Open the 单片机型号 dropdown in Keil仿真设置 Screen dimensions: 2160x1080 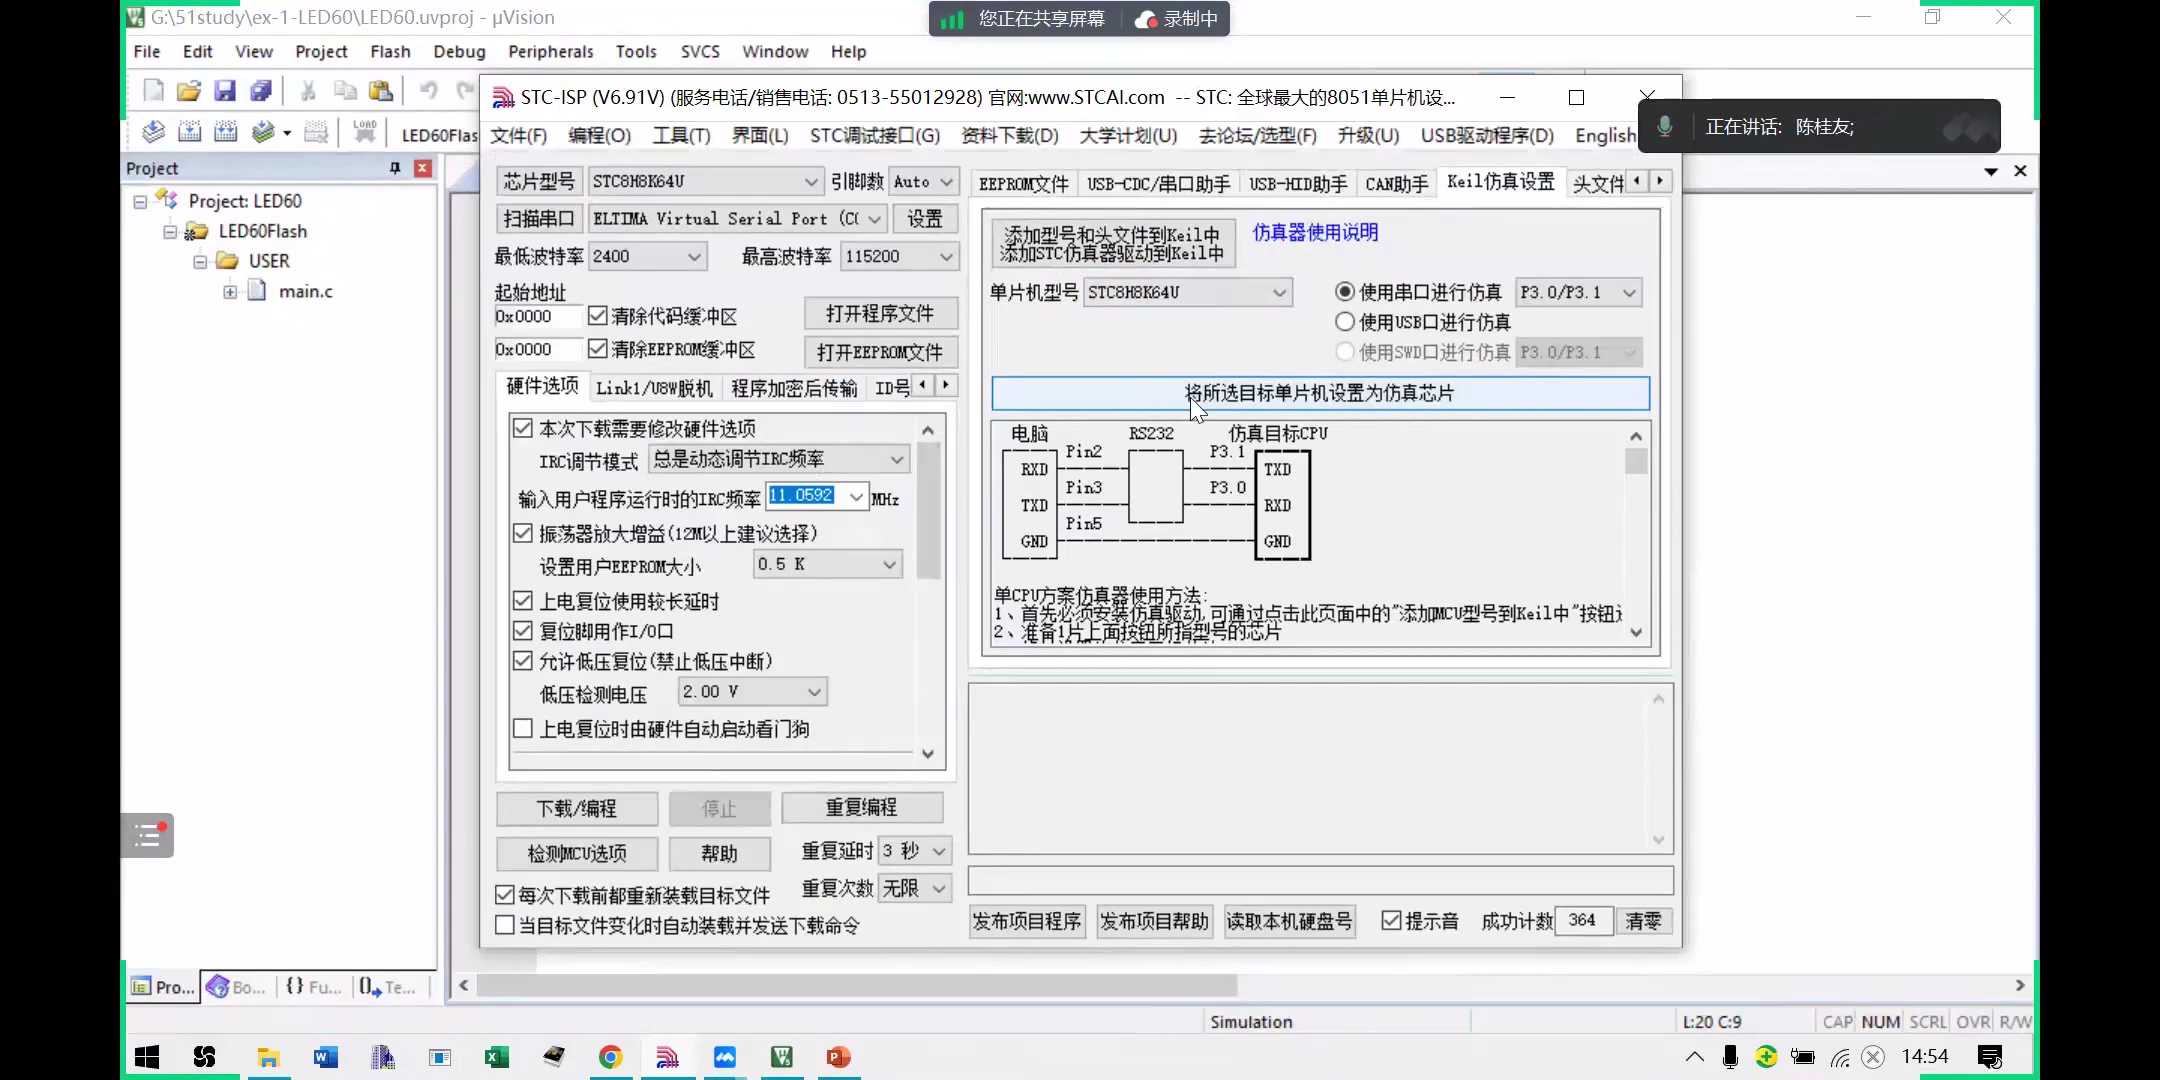(x=1188, y=293)
